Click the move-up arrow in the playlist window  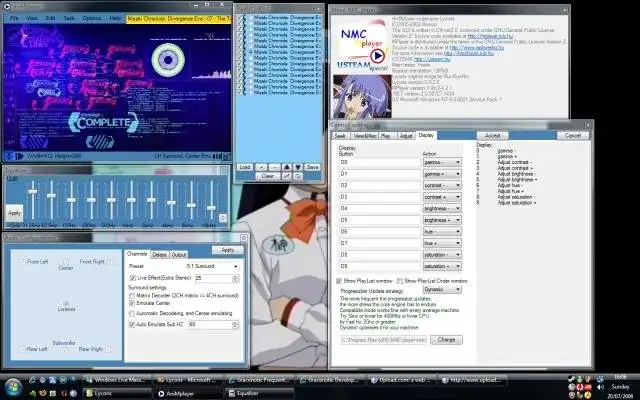tap(287, 167)
